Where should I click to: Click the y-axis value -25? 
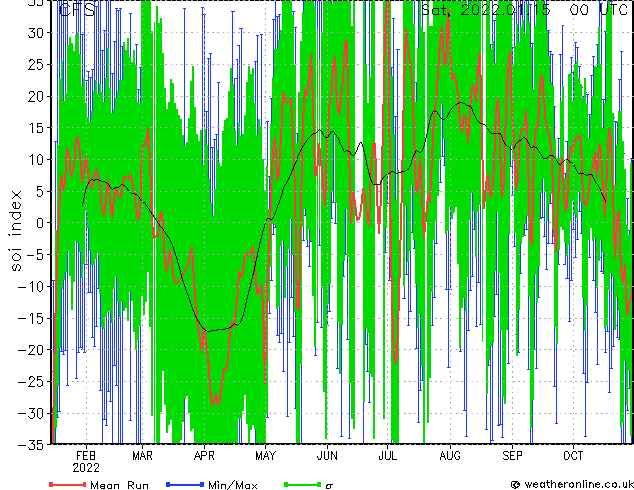[31, 381]
